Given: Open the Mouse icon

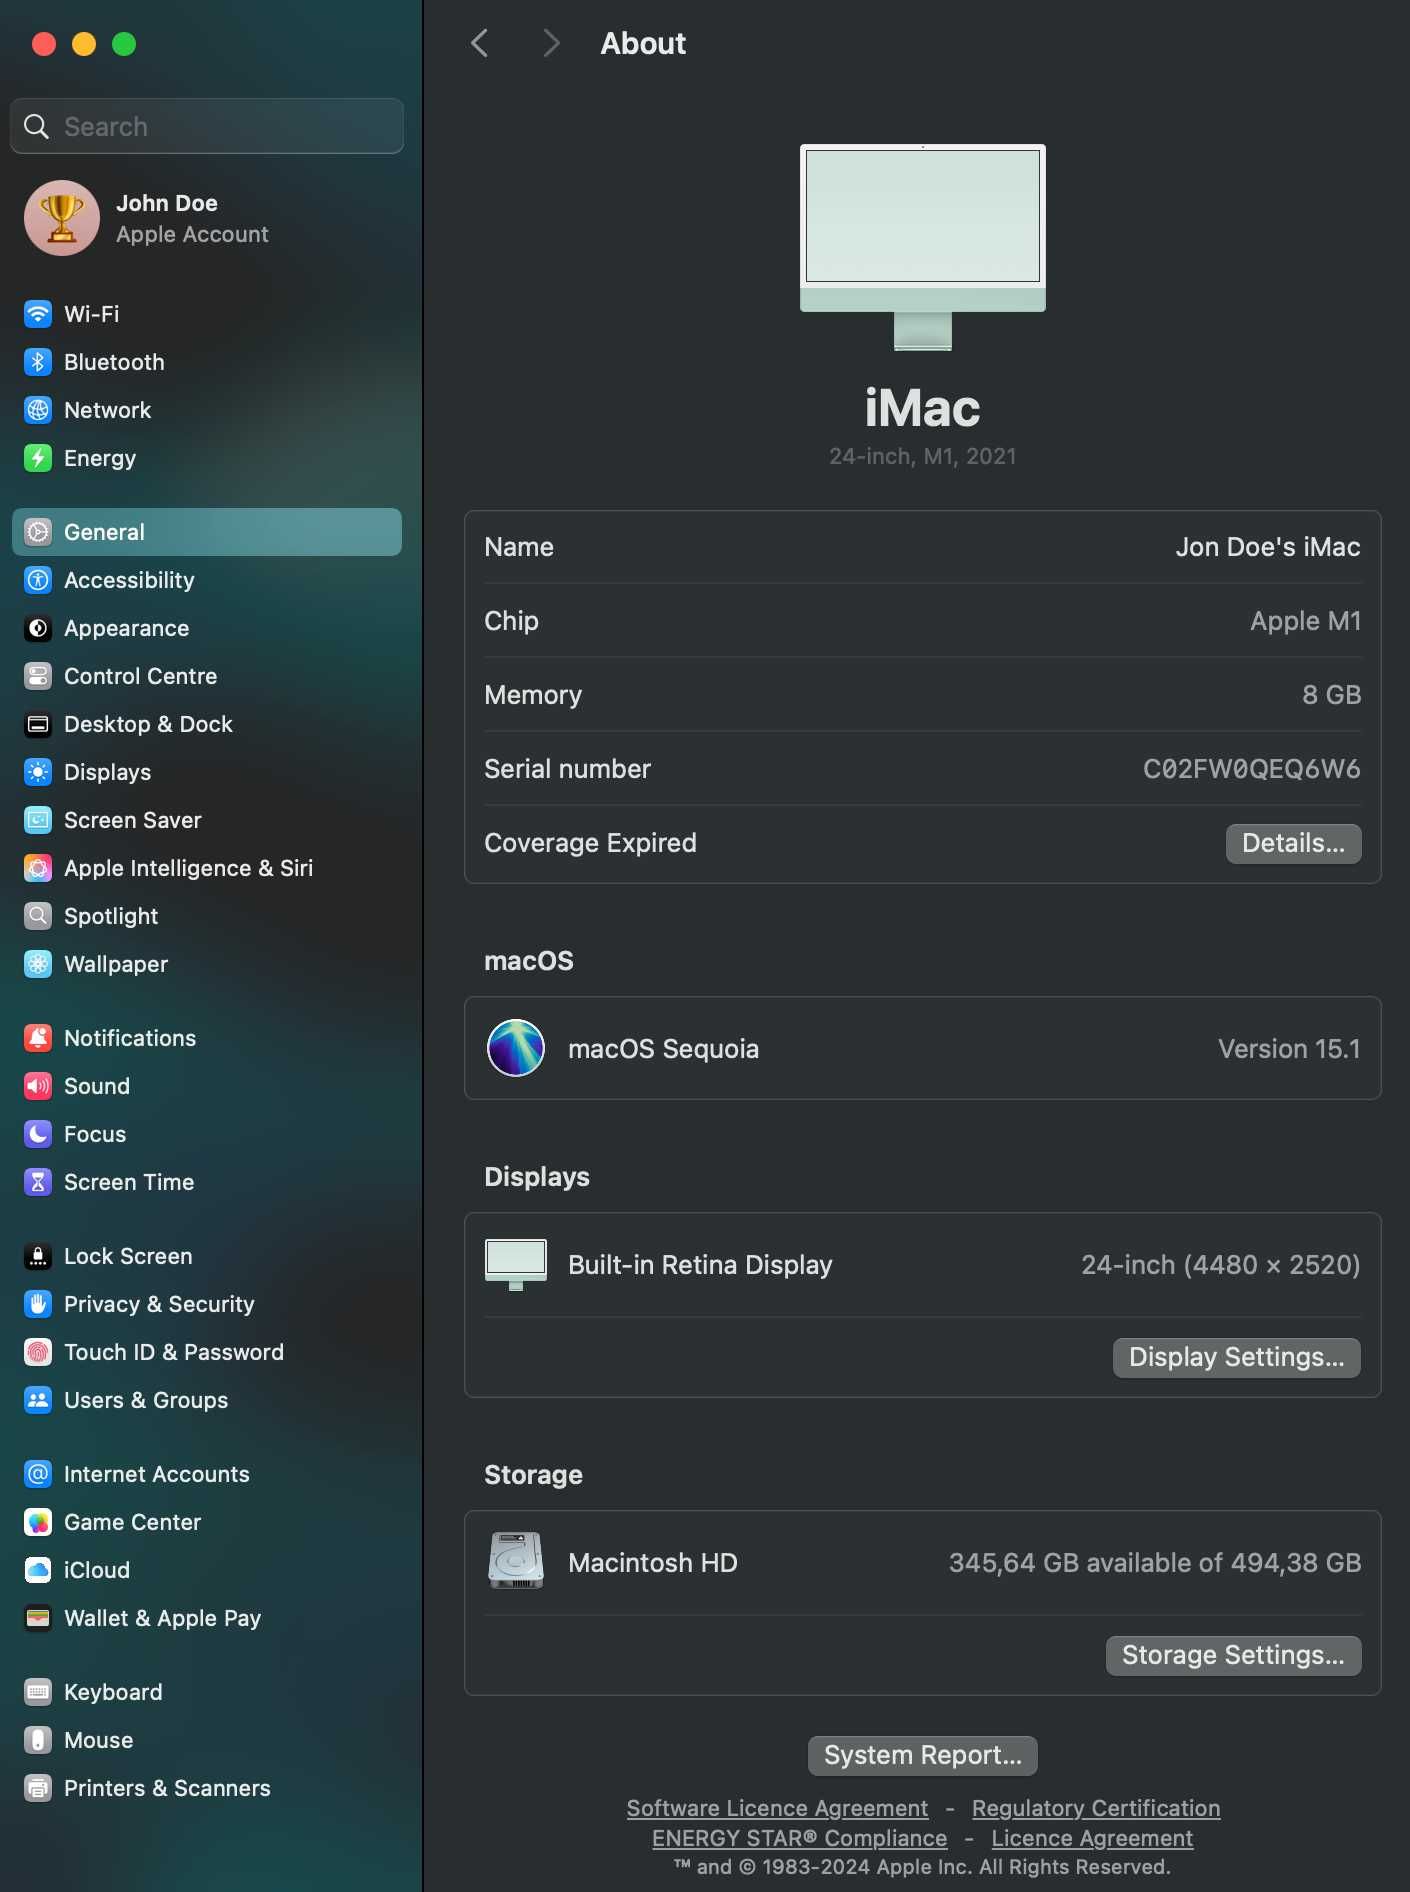Looking at the screenshot, I should tap(38, 1740).
